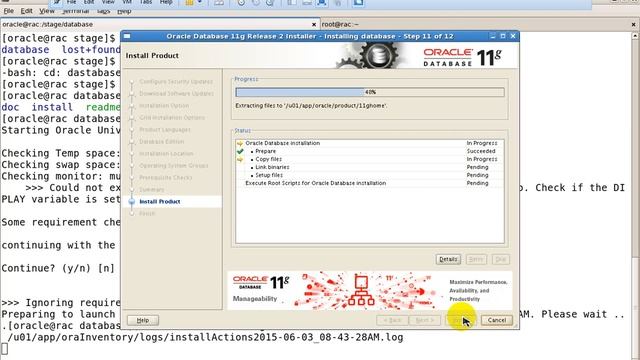Image resolution: width=640 pixels, height=360 pixels.
Task: Click the Finish step in sidebar
Action: click(x=147, y=213)
